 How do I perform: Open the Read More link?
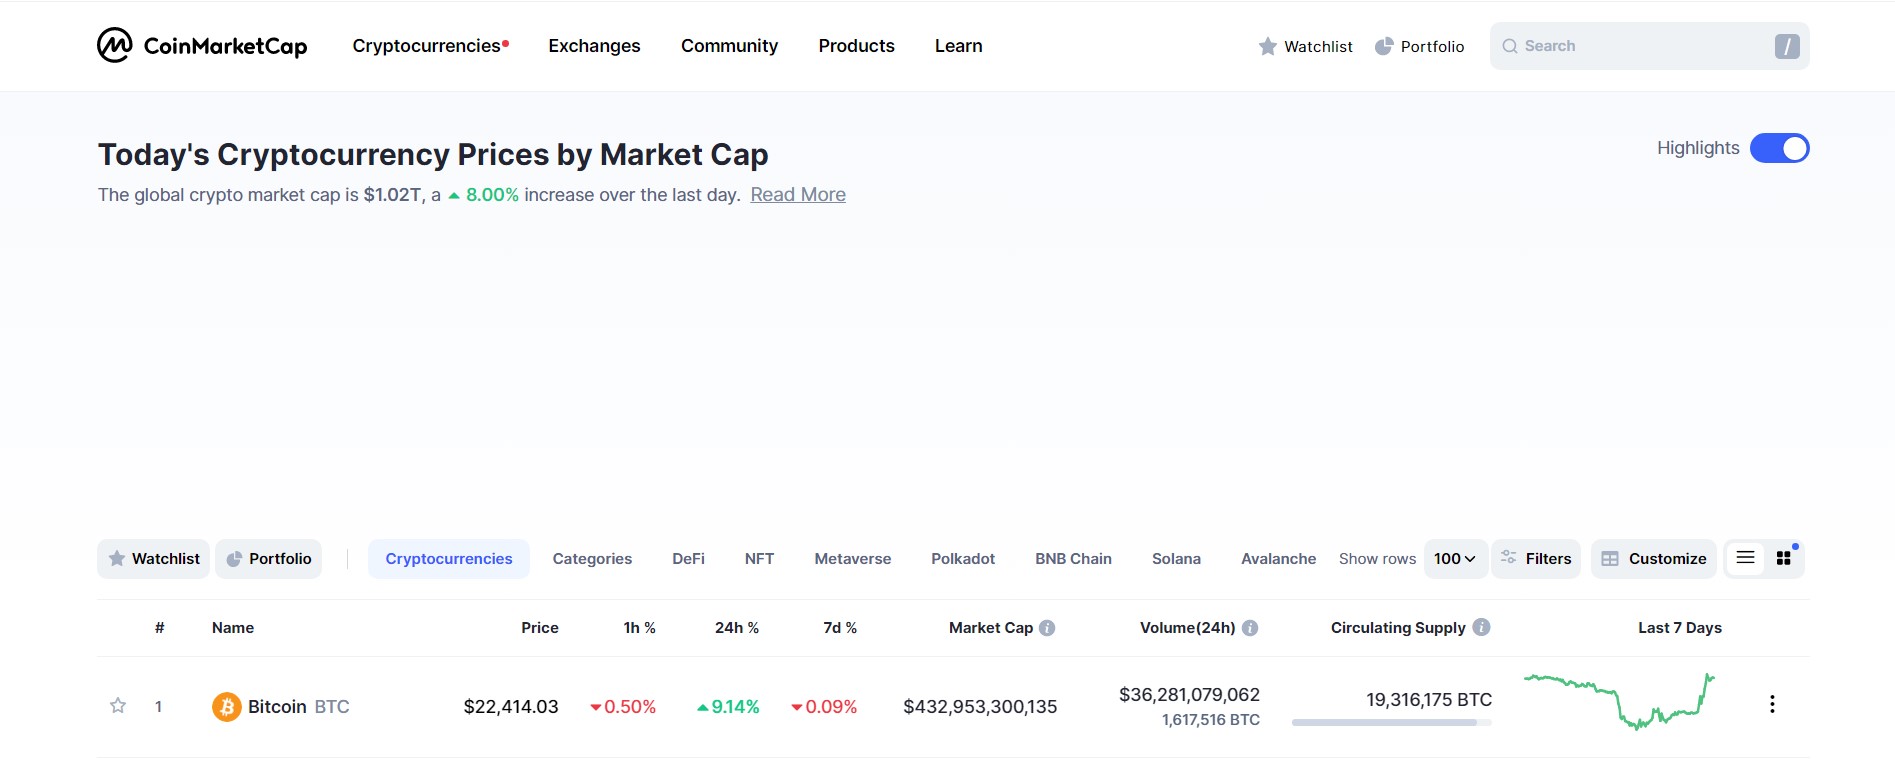(798, 195)
